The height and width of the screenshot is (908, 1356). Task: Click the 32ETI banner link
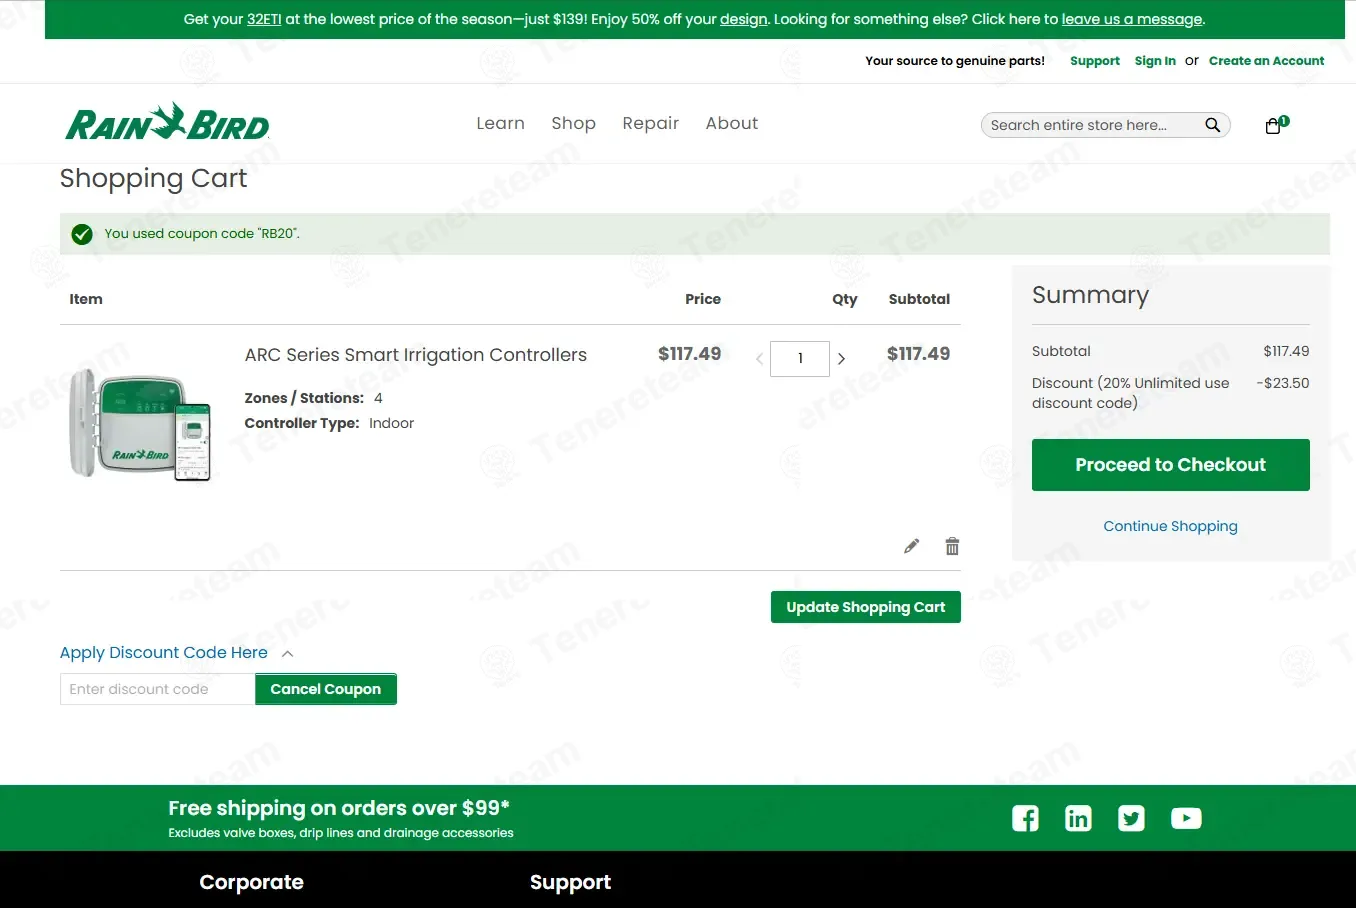[264, 19]
